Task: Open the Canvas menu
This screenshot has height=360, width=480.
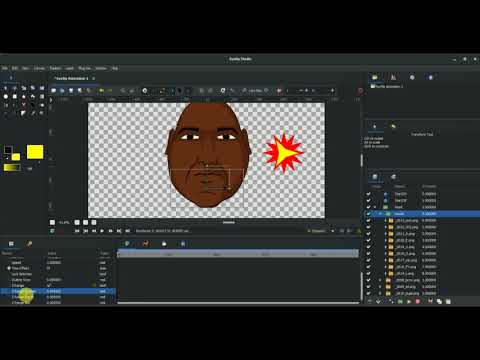Action: pyautogui.click(x=39, y=68)
